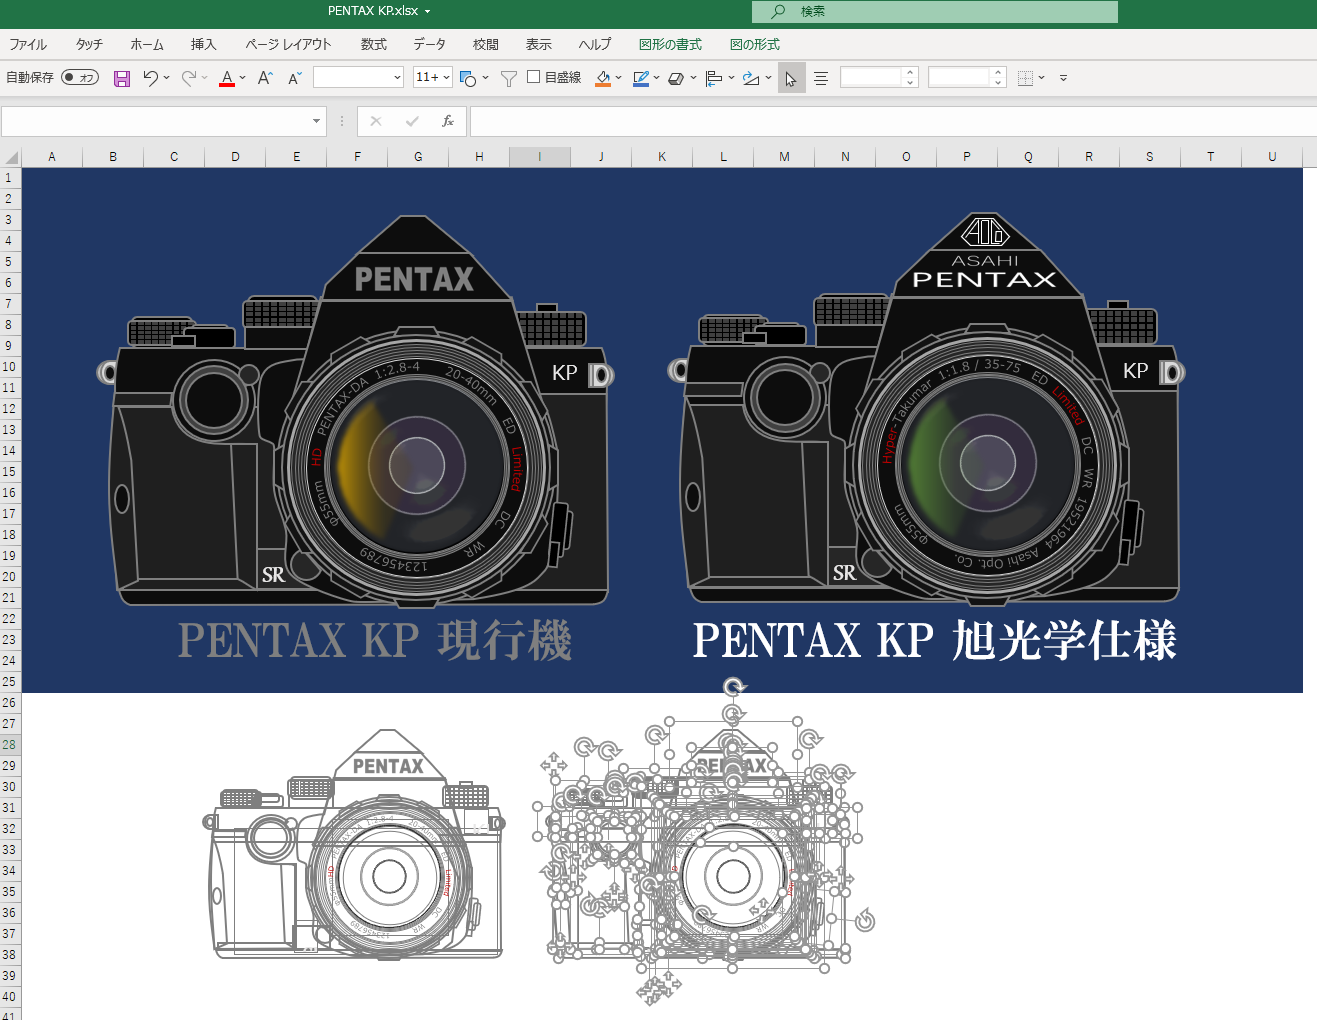The image size is (1317, 1020).
Task: Open the 表示 tab
Action: coord(539,45)
